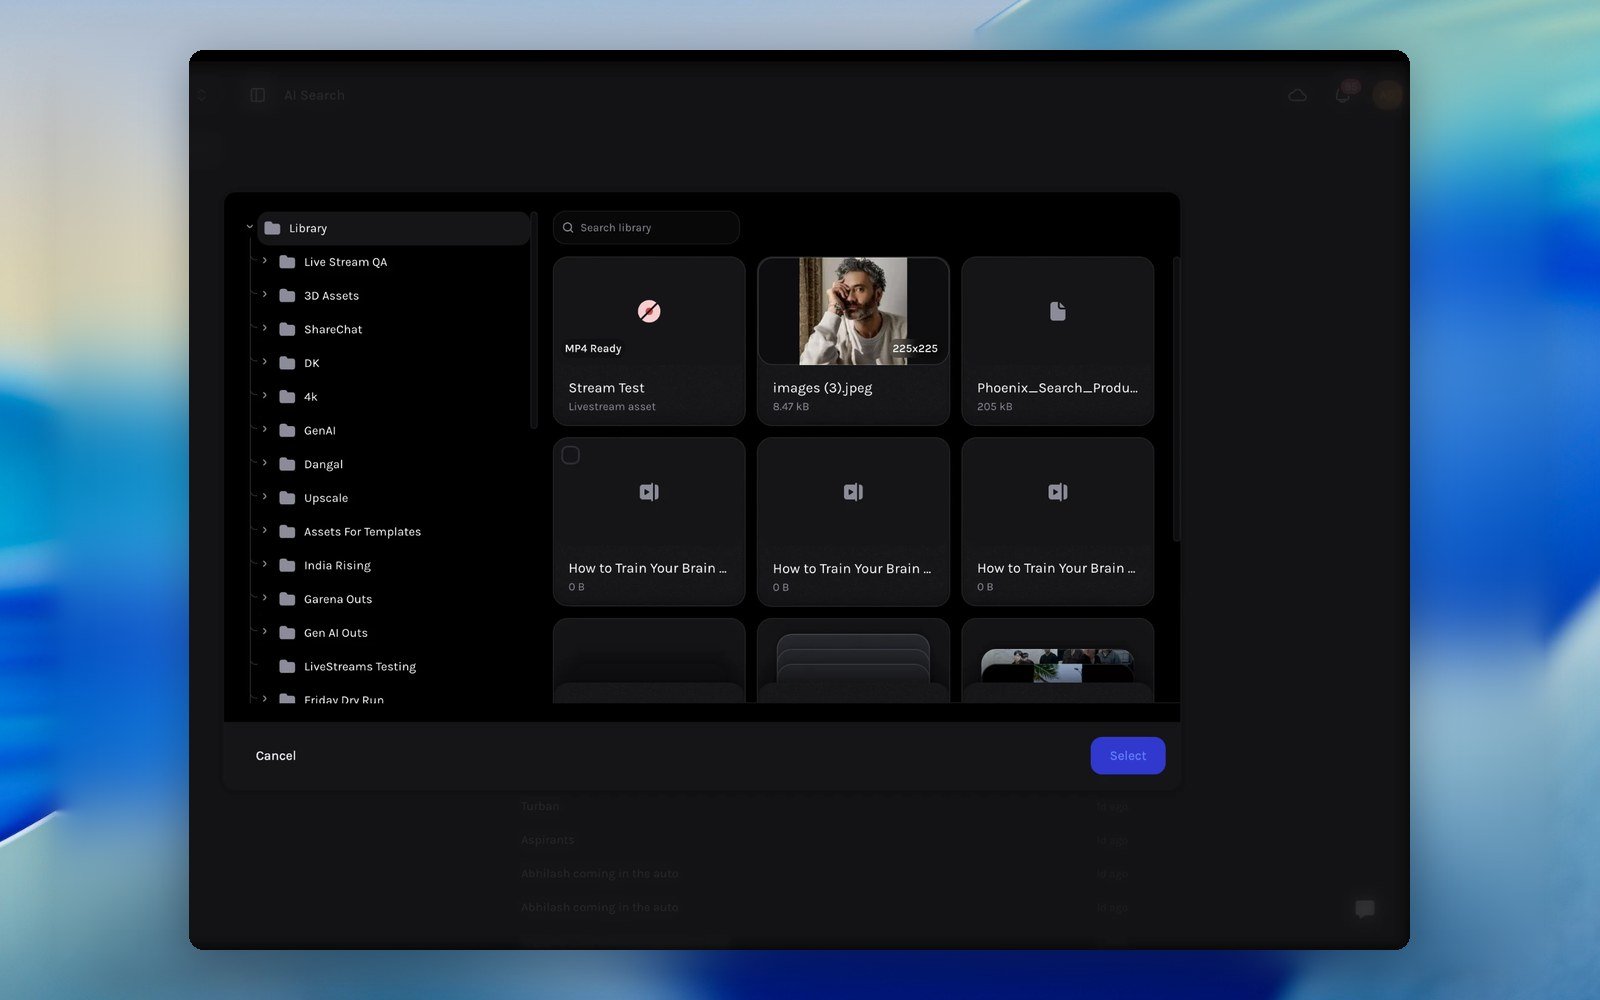Screen dimensions: 1600x1000
Task: Click the Garena Outs folder icon
Action: point(287,599)
